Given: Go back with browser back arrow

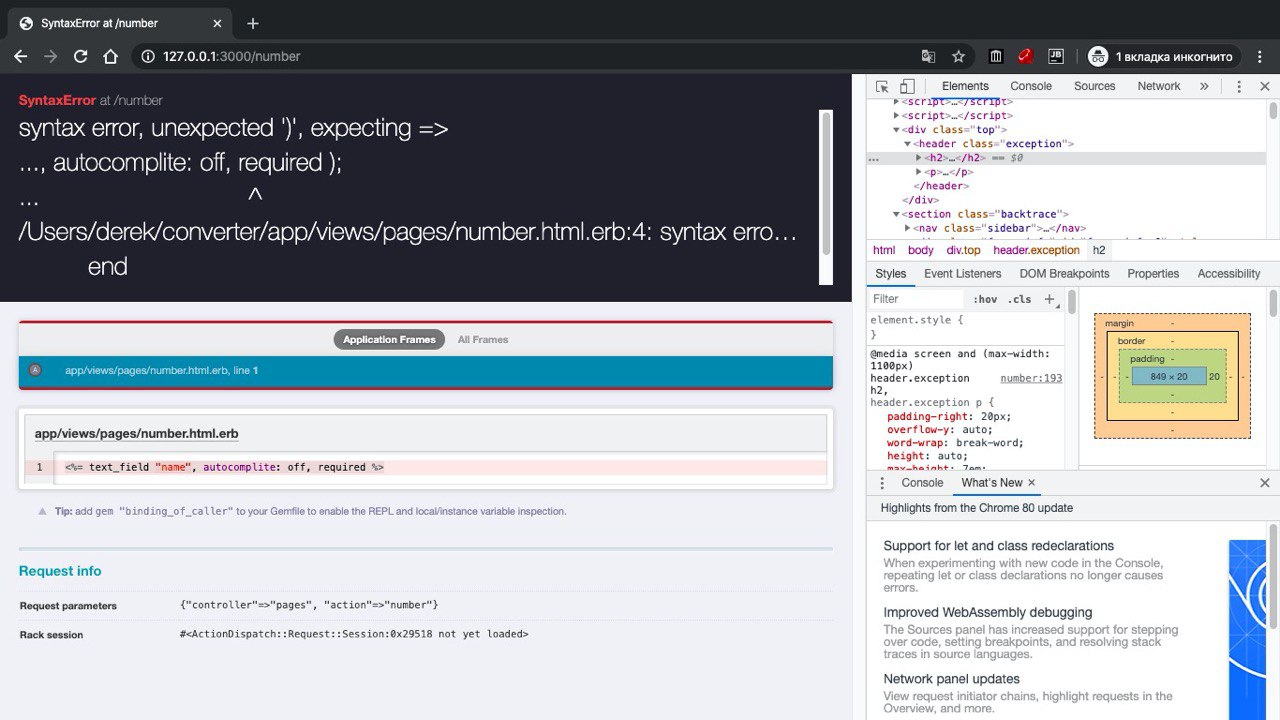Looking at the screenshot, I should [20, 57].
